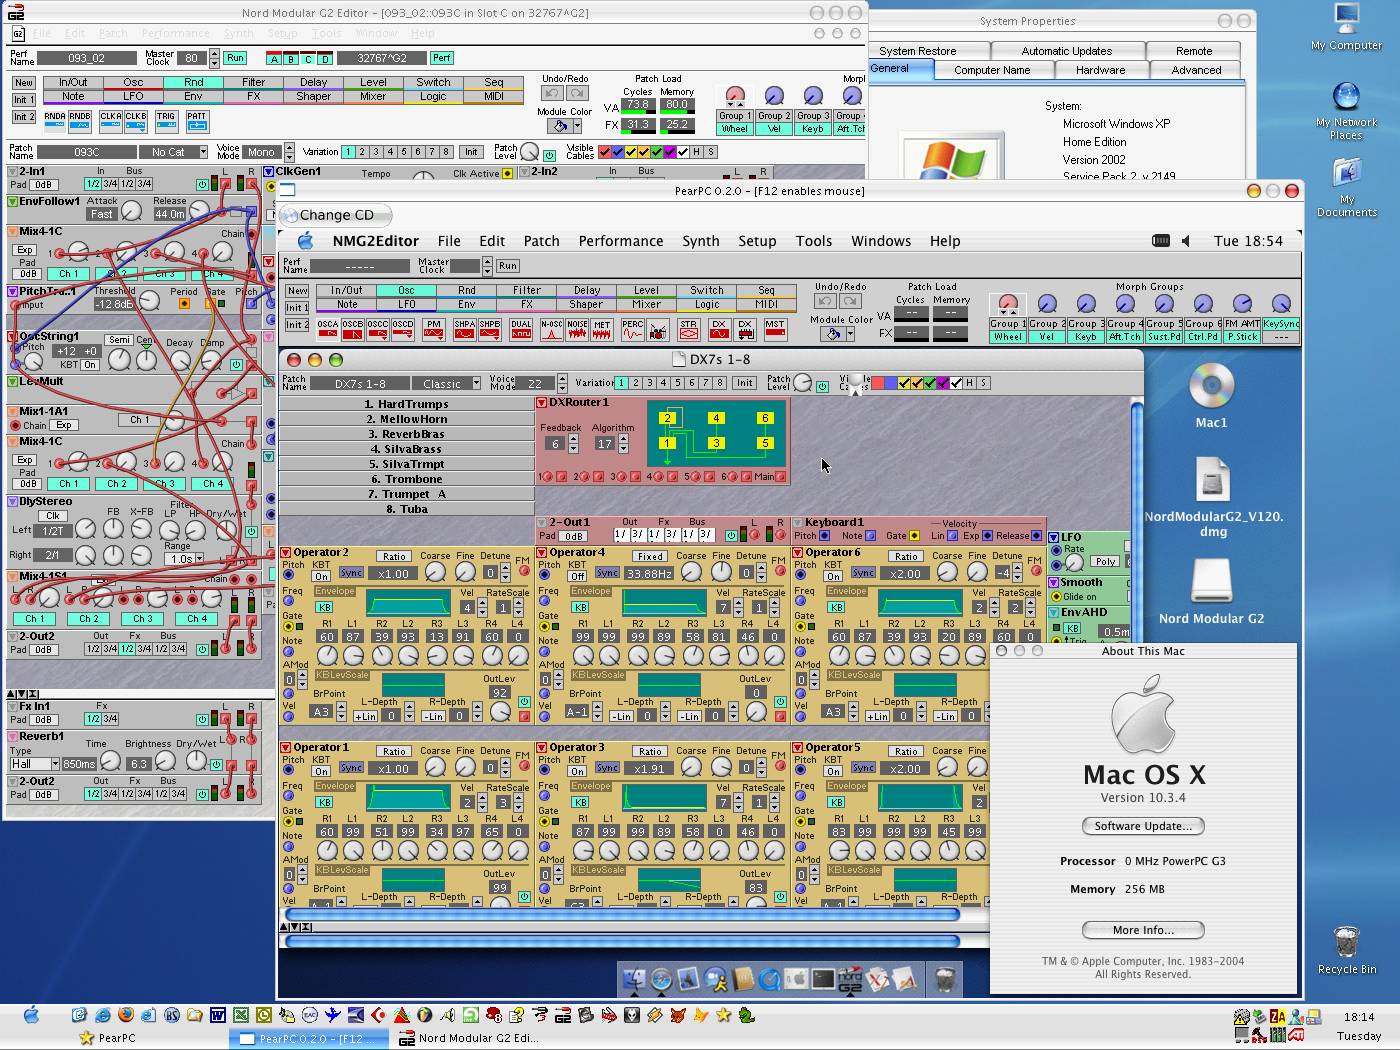
Task: Click the Nord G2 icon in the Dock
Action: [850, 980]
